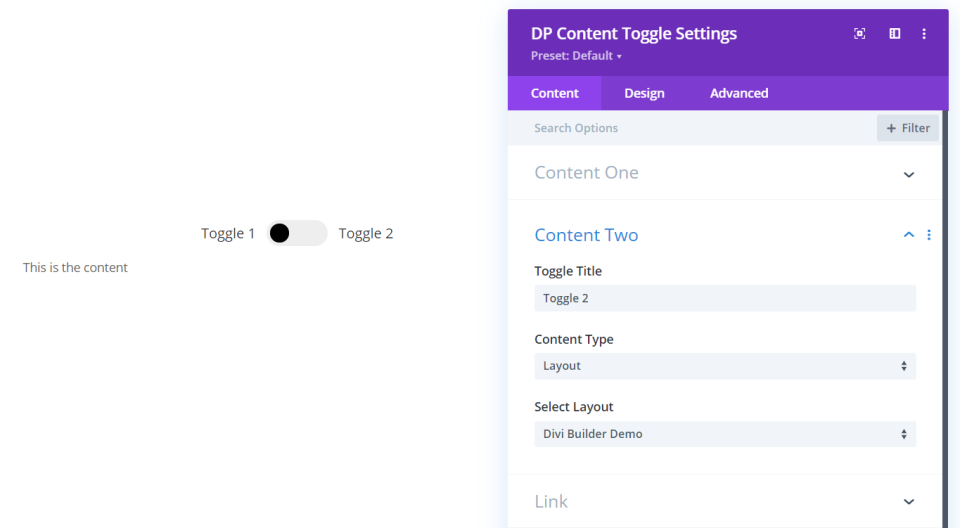The width and height of the screenshot is (960, 528).
Task: Expand the Content One section
Action: pyautogui.click(x=908, y=174)
